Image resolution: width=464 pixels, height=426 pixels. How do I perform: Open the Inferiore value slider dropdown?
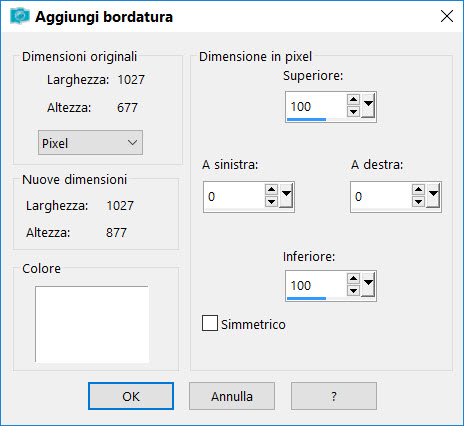point(368,284)
